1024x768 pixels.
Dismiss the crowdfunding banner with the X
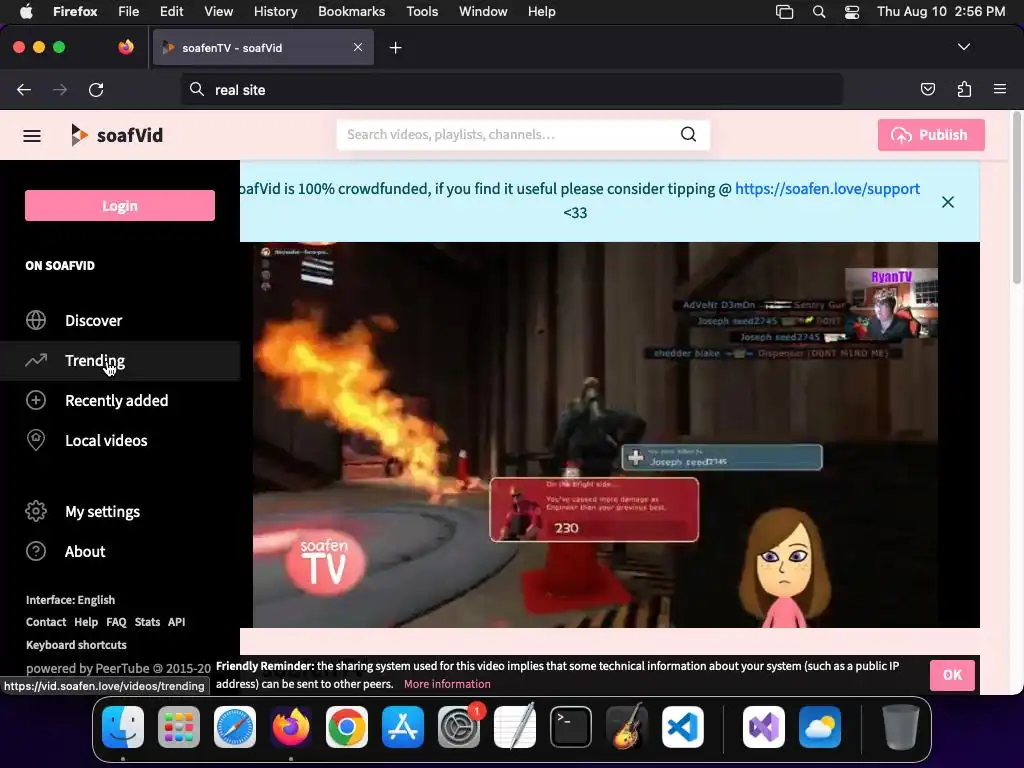948,202
